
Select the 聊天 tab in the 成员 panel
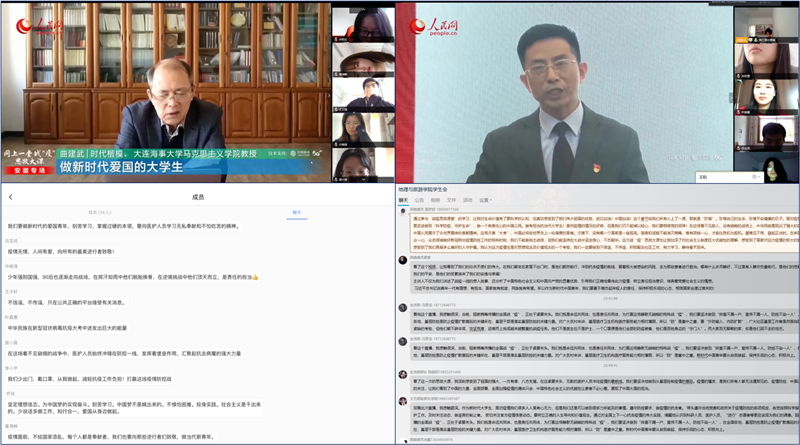coord(296,212)
